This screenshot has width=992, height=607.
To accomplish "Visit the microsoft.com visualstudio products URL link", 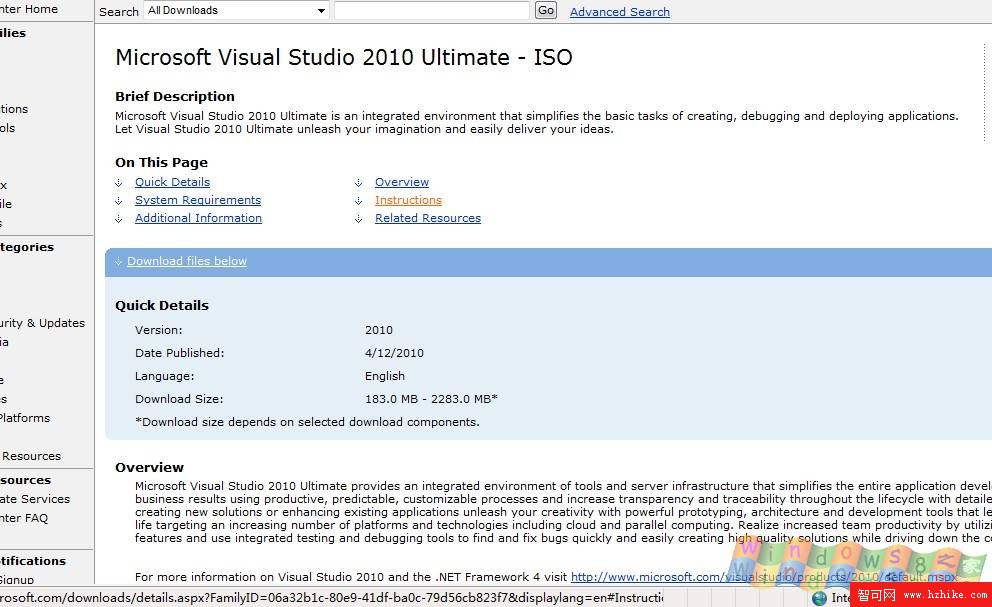I will coord(764,577).
